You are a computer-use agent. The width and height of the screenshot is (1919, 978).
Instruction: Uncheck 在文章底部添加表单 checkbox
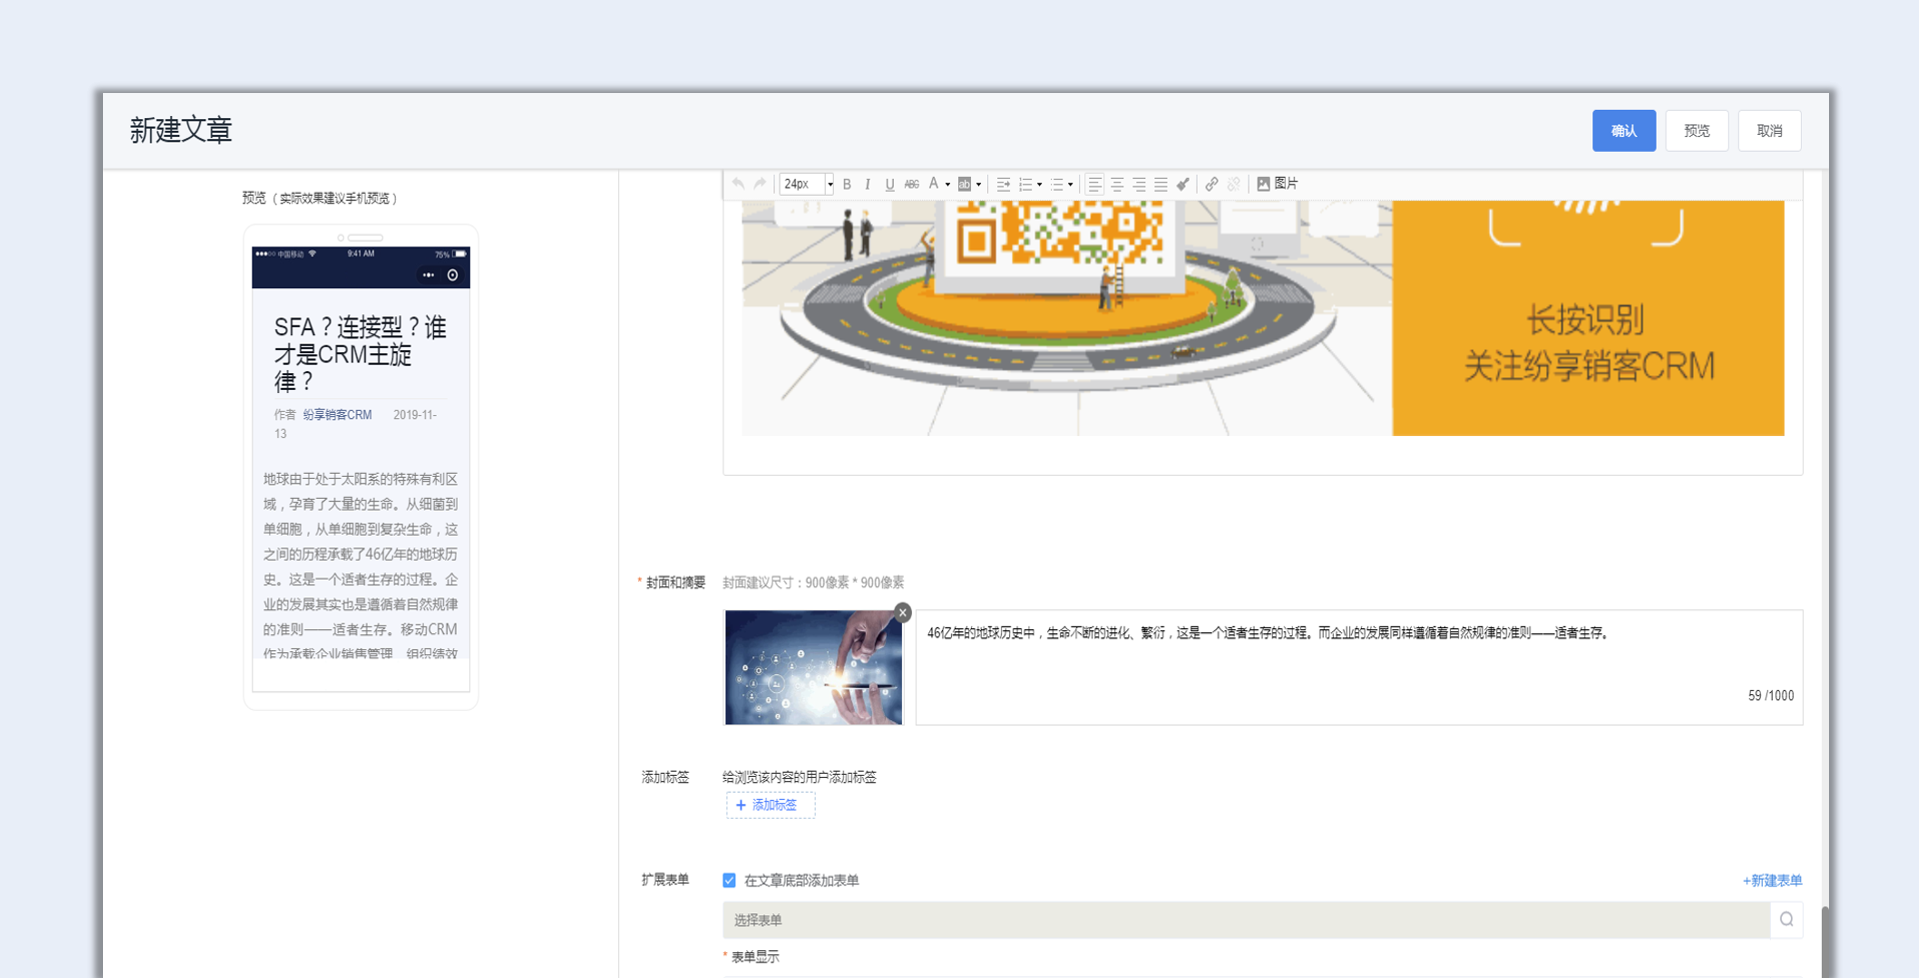[729, 880]
